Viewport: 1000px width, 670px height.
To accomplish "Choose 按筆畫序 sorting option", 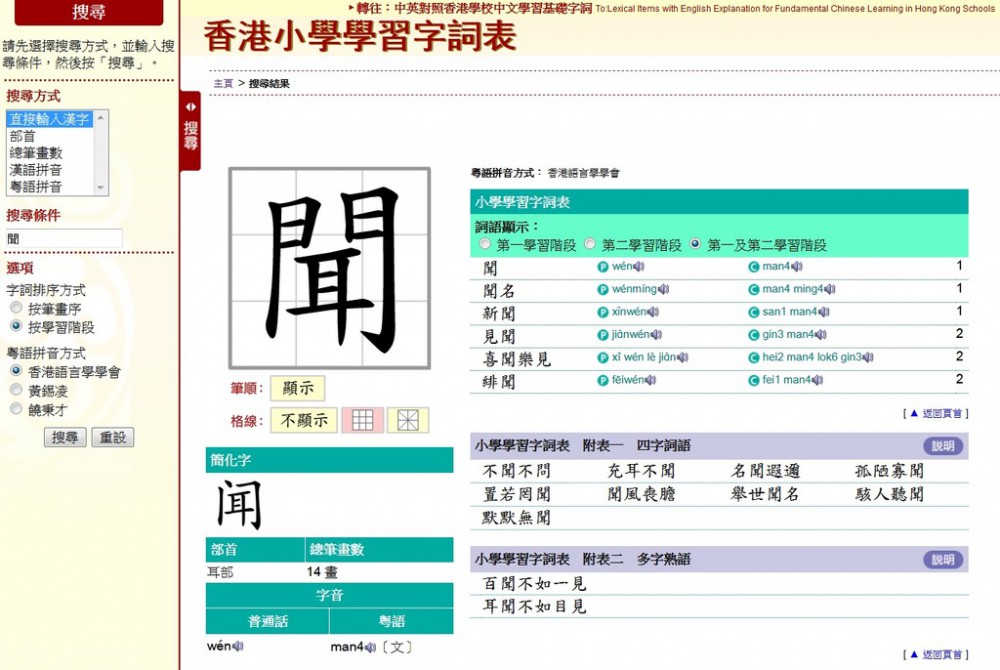I will click(16, 308).
